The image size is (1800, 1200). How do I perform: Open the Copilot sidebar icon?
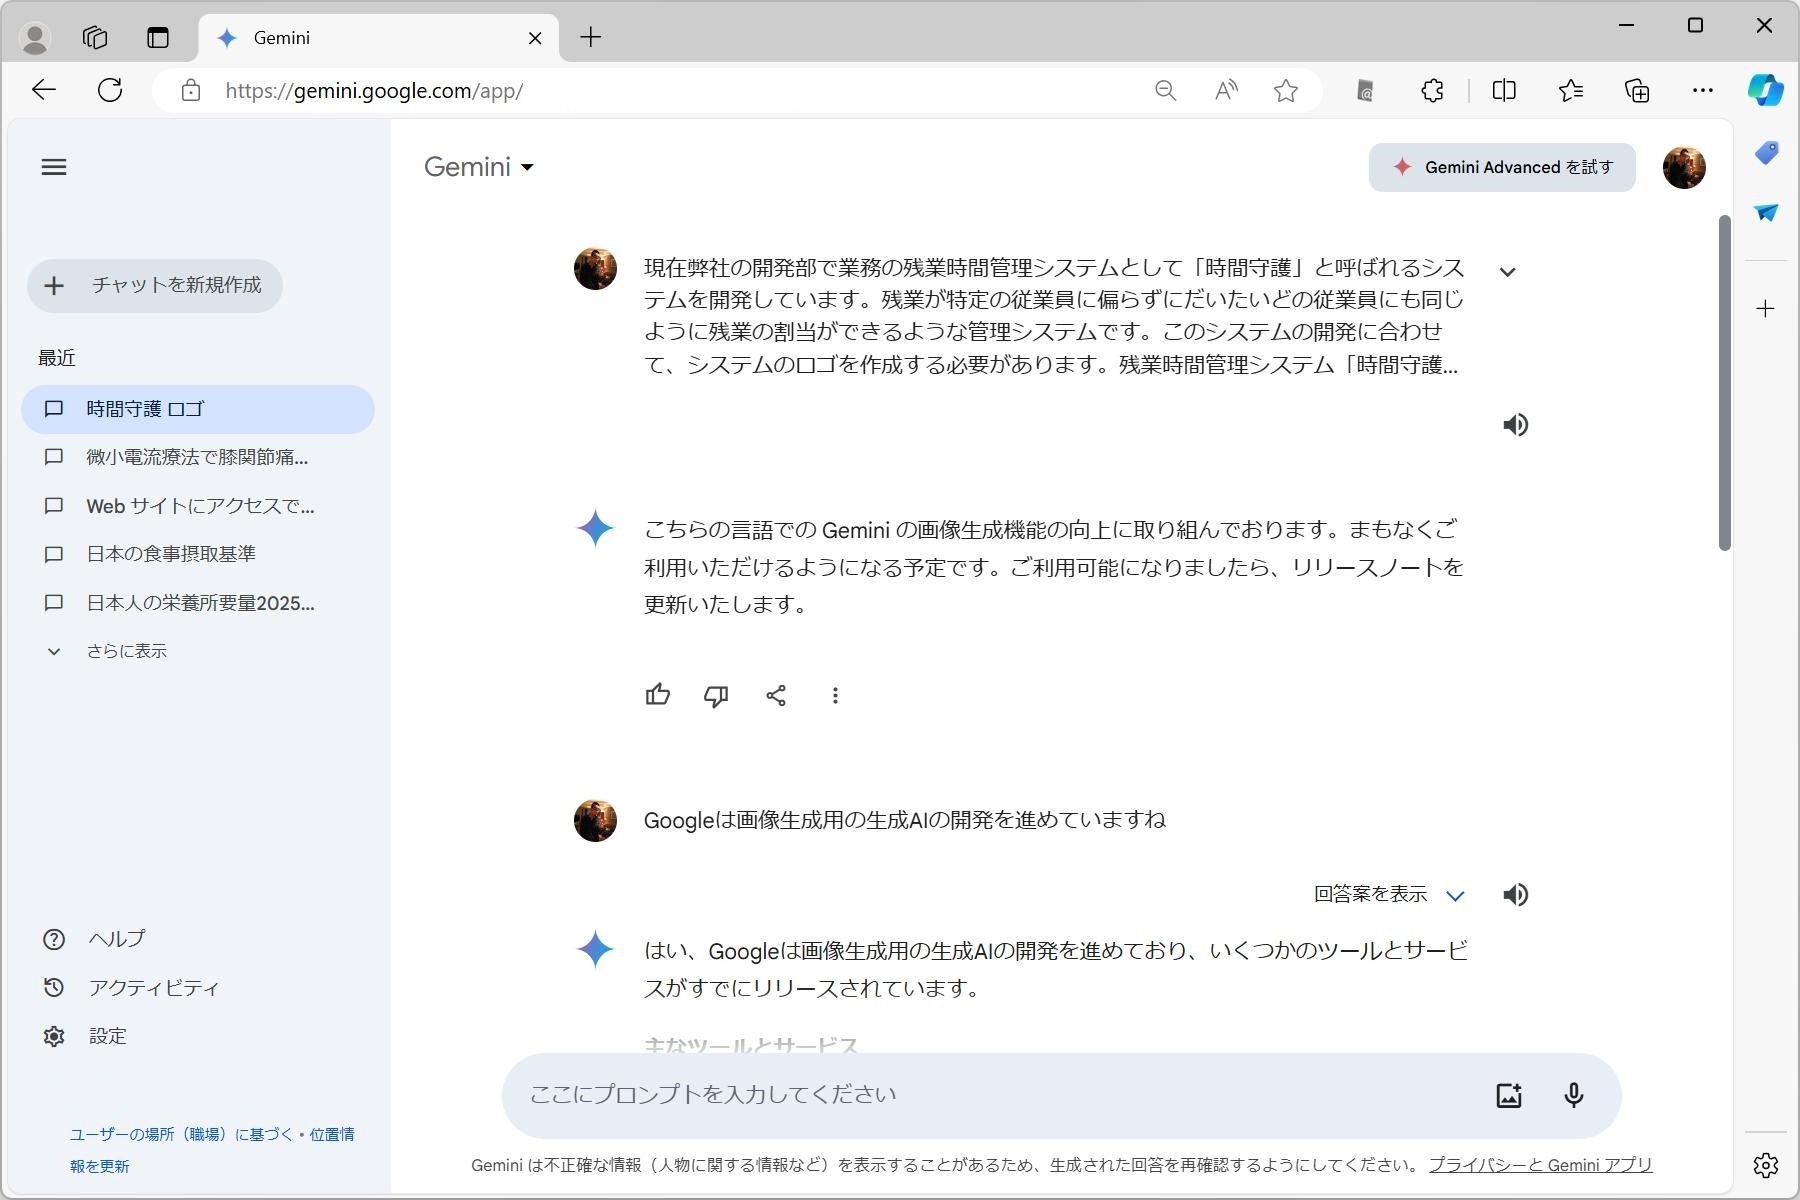1765,90
